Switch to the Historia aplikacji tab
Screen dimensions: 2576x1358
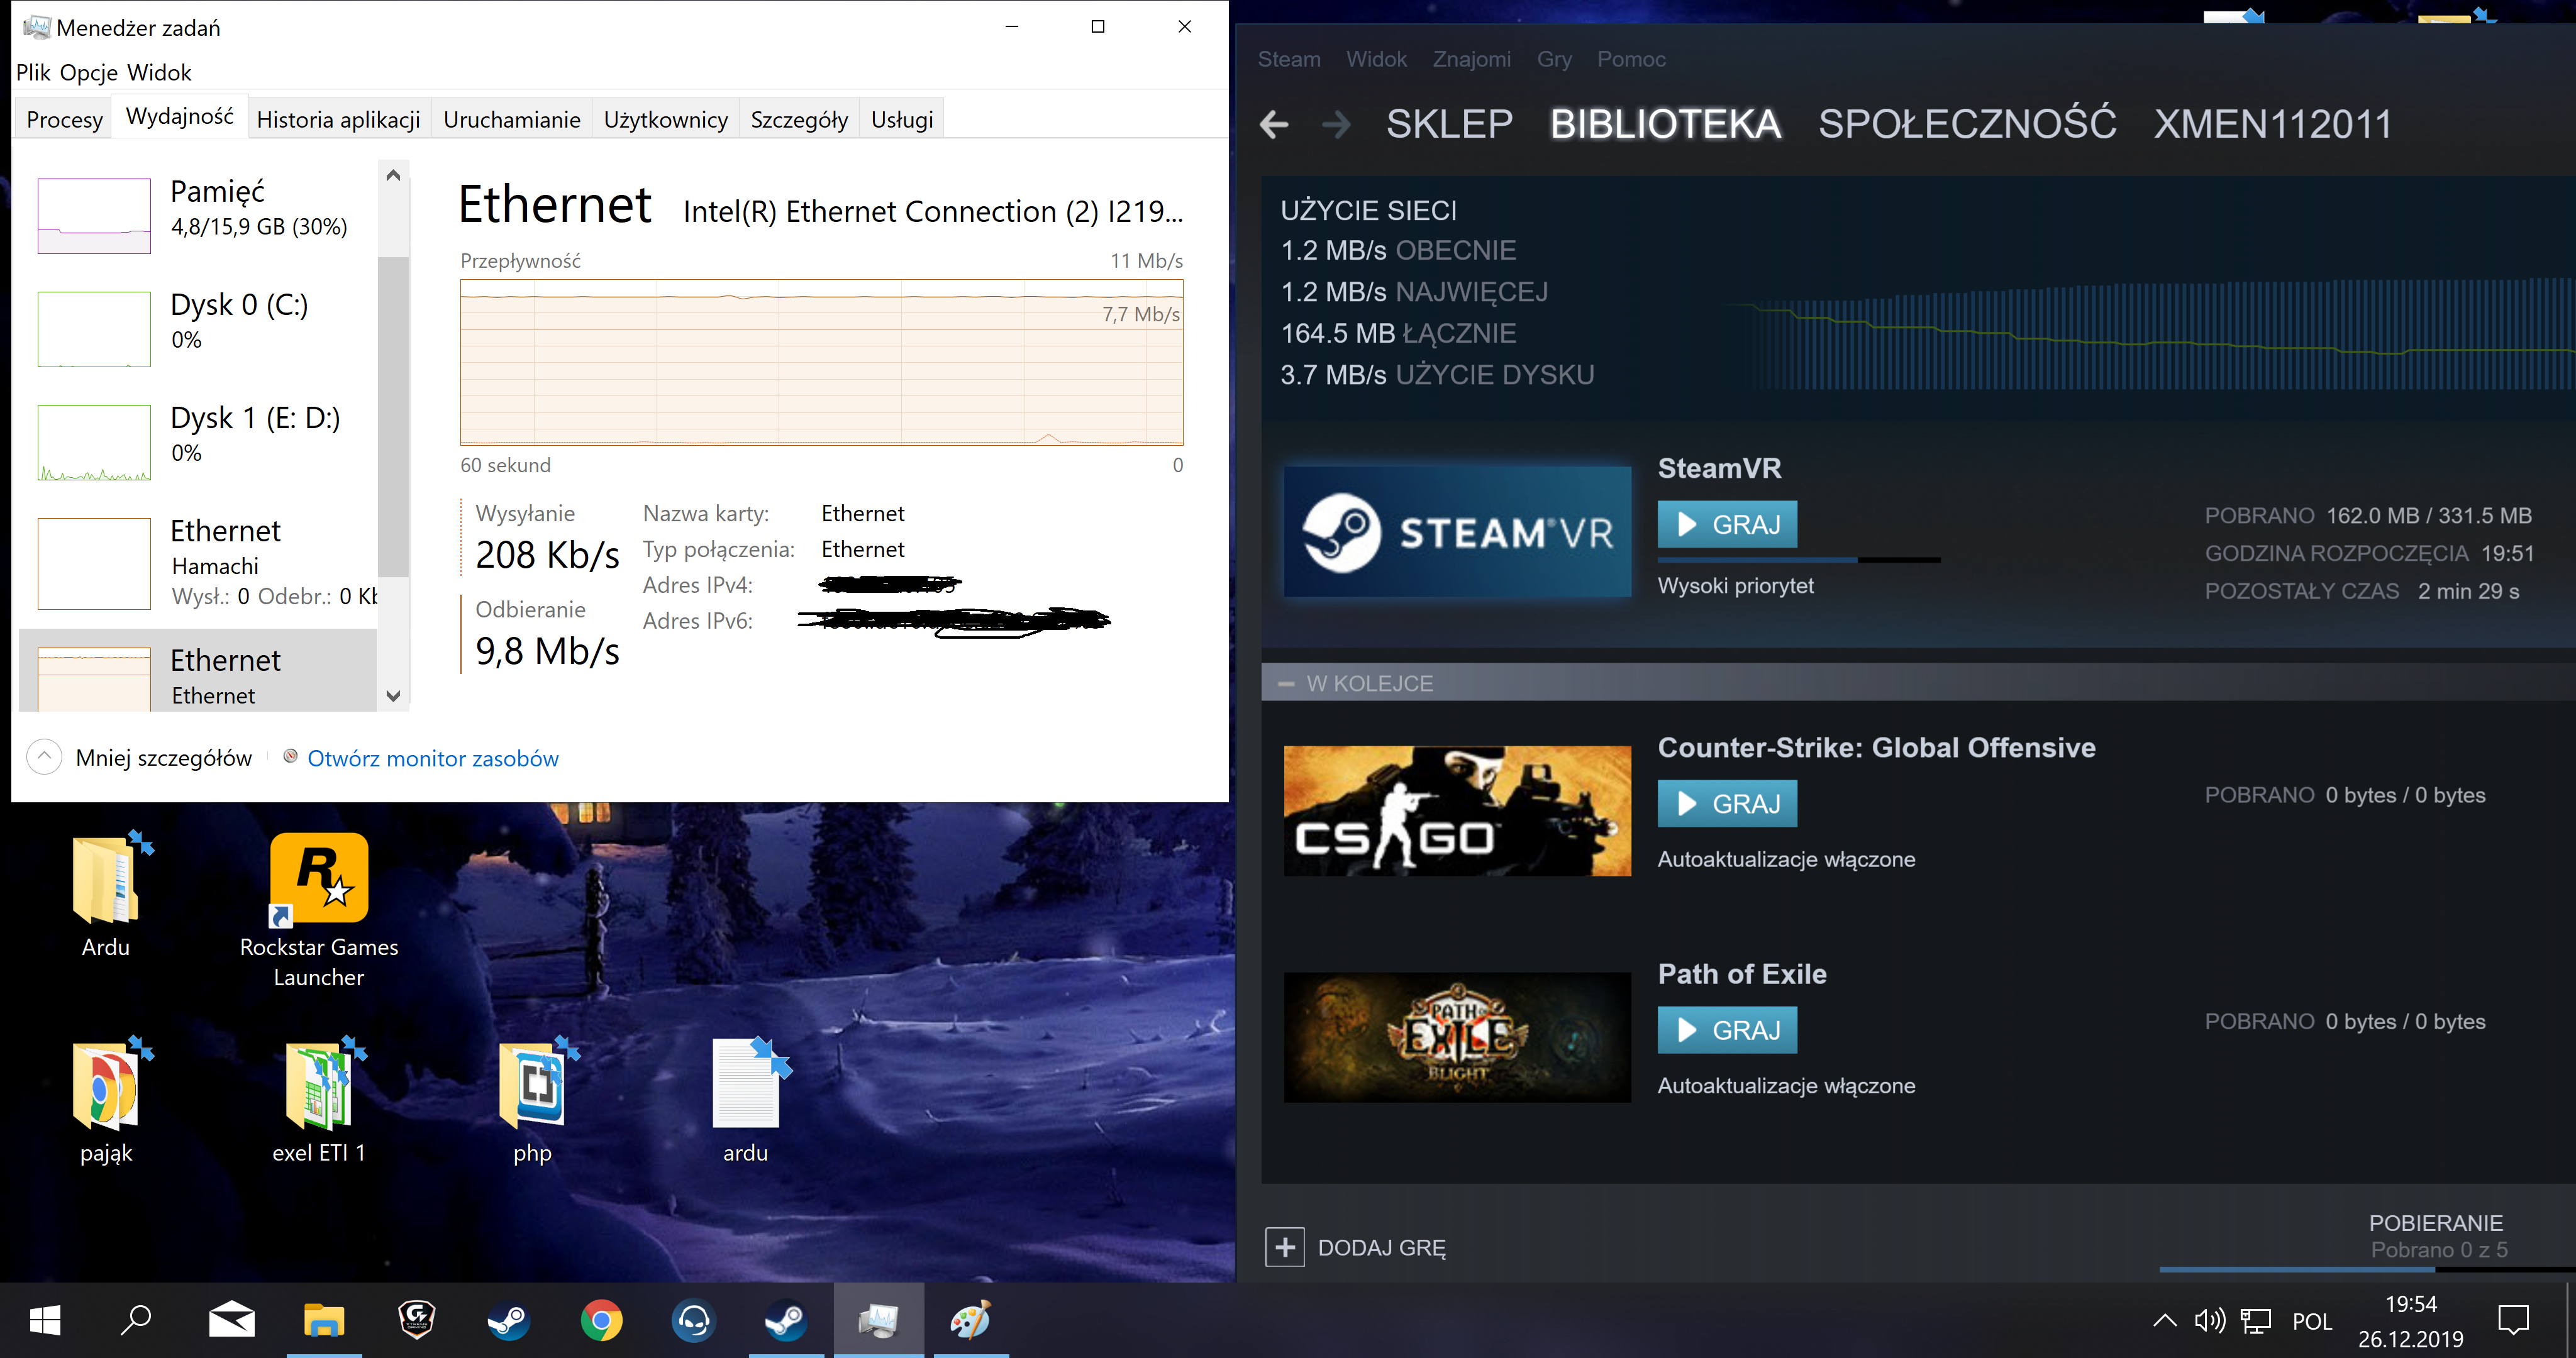click(338, 119)
